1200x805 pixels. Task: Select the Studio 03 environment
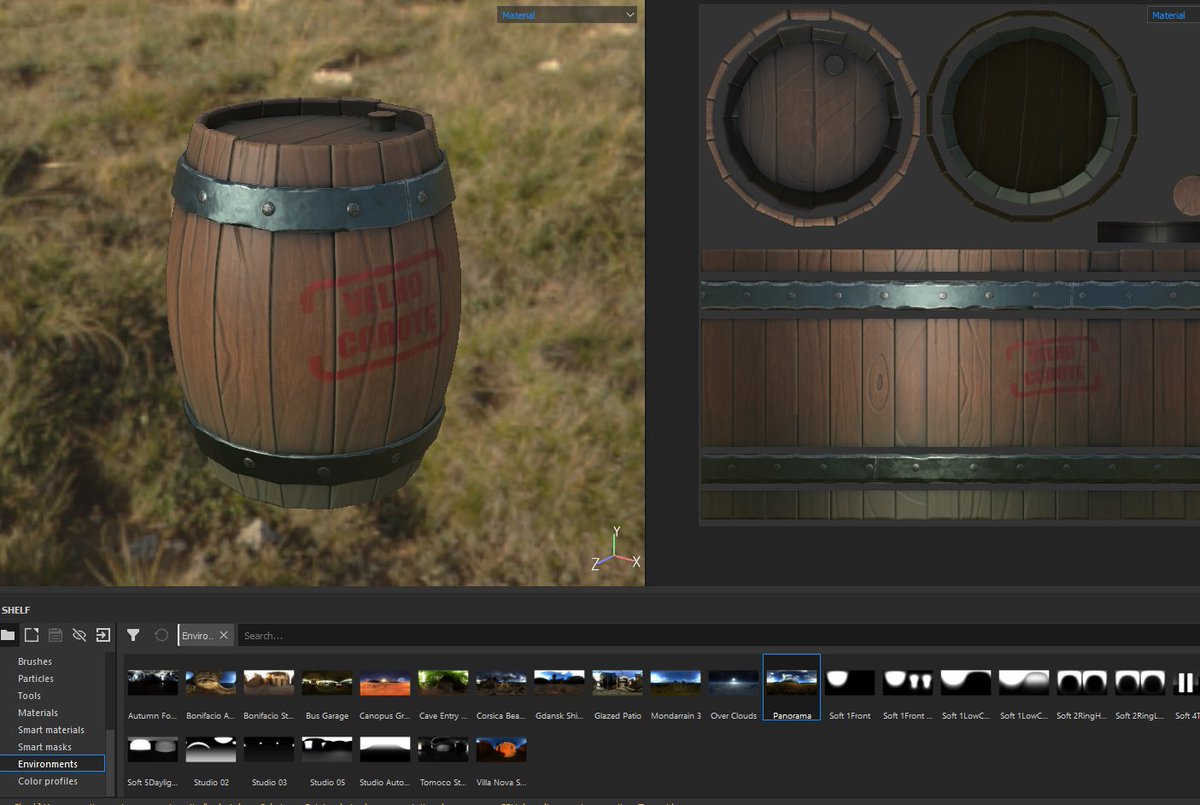coord(269,750)
